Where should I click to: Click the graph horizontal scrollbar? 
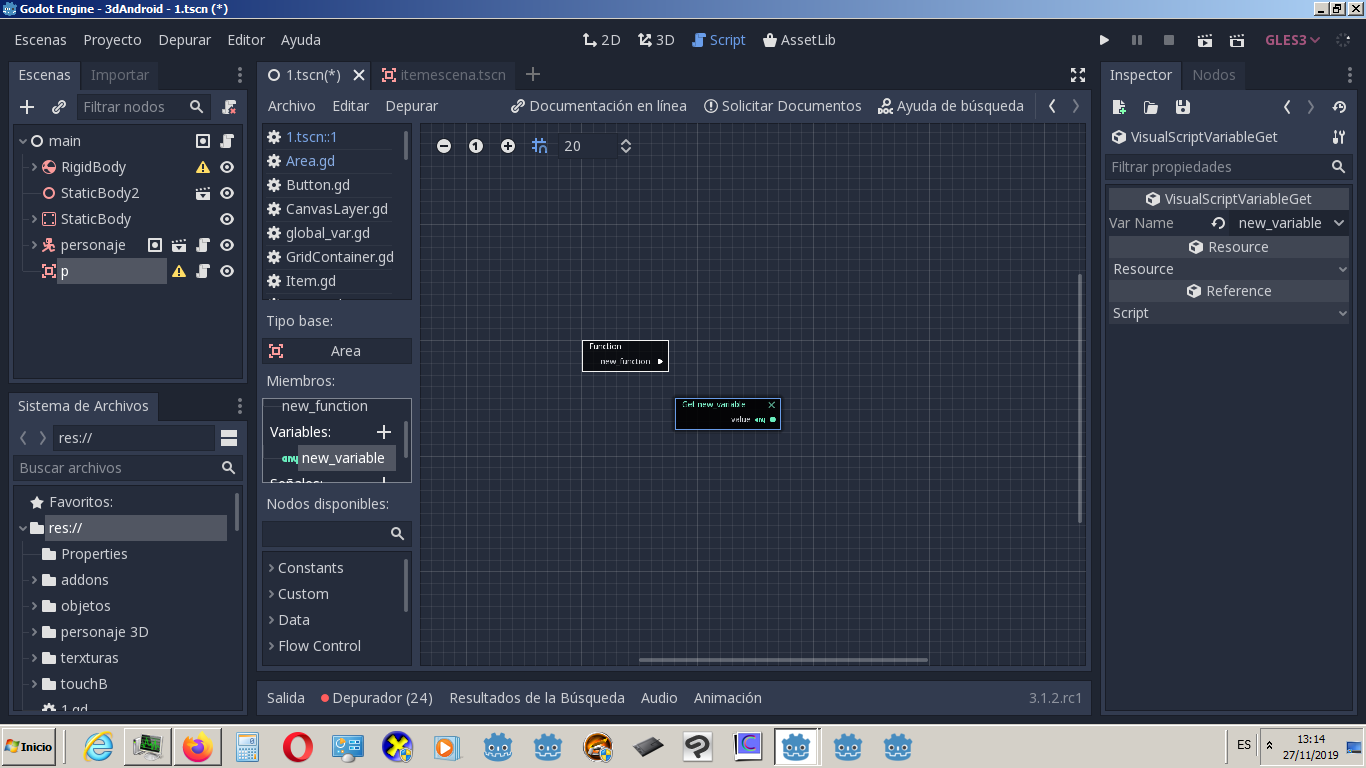tap(784, 660)
